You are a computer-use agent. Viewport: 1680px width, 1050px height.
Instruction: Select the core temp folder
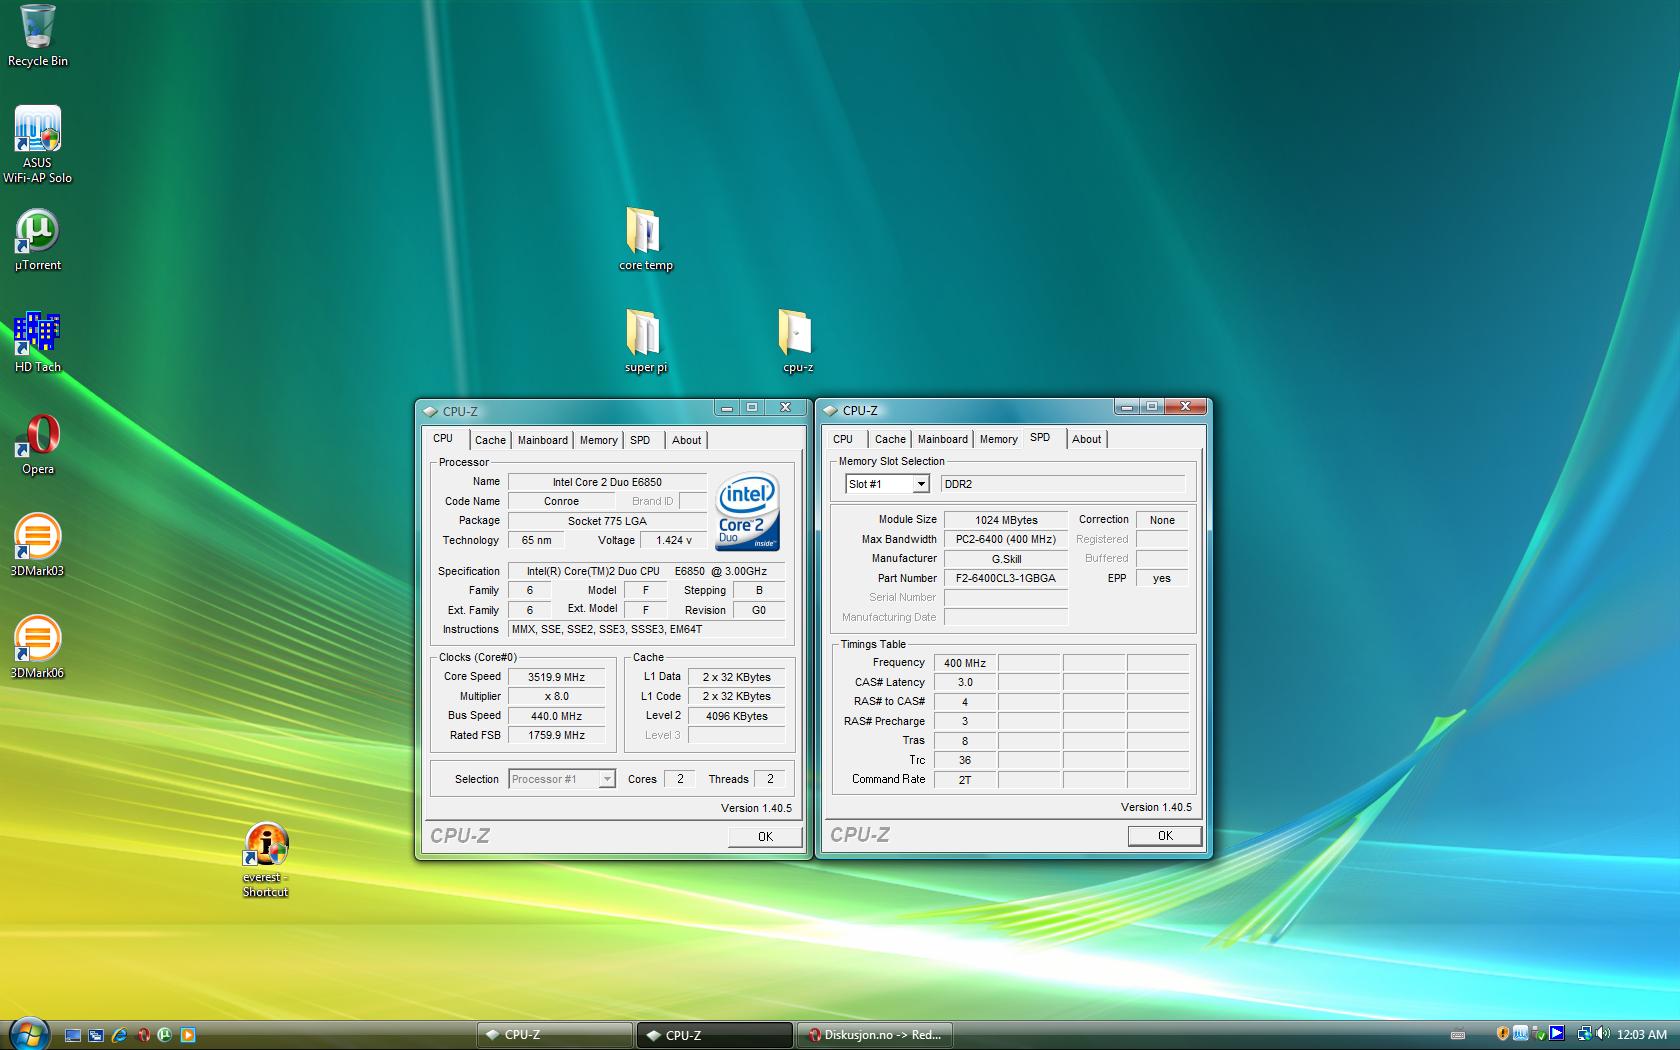click(645, 240)
